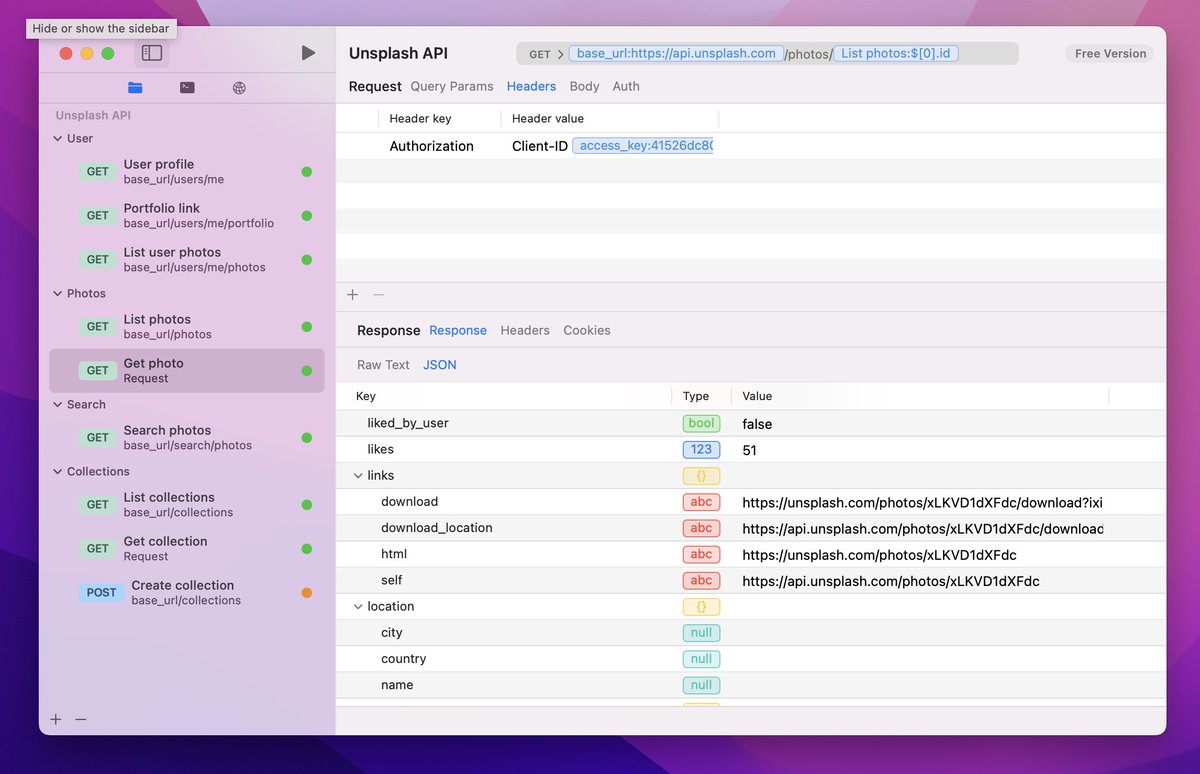
Task: Select the Create collection POST request
Action: click(x=187, y=592)
